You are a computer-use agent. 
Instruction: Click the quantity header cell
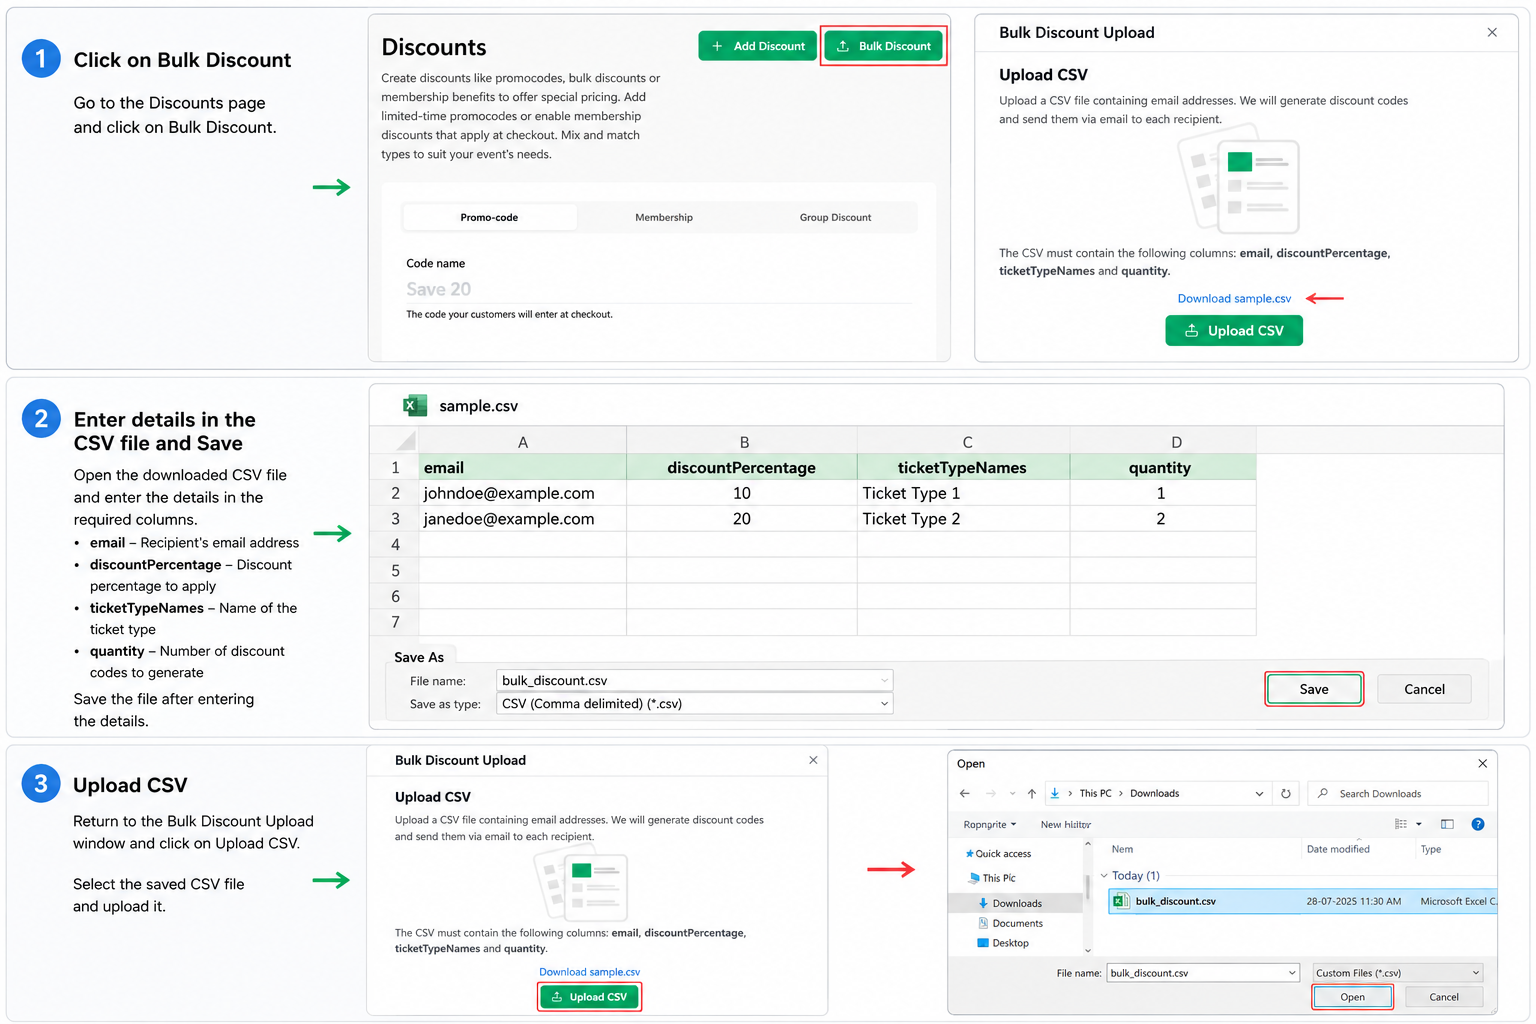pyautogui.click(x=1163, y=467)
